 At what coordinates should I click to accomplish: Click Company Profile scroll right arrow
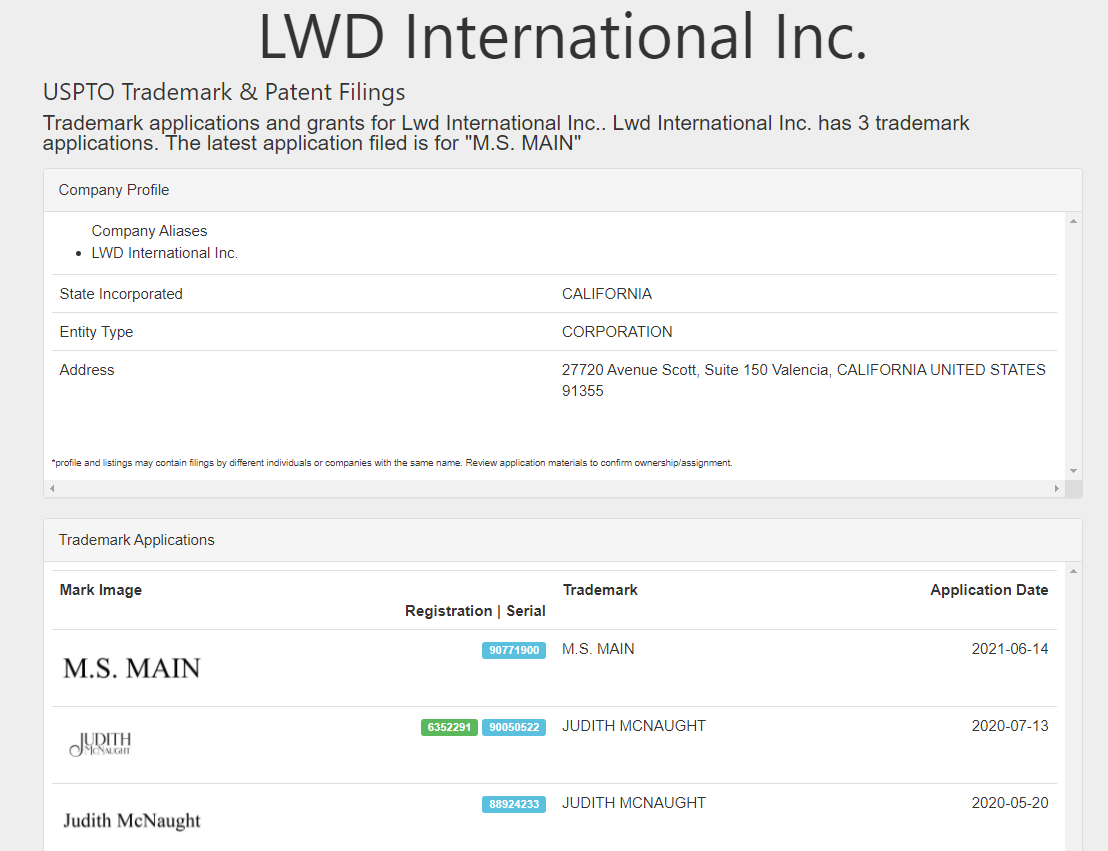(x=1056, y=488)
